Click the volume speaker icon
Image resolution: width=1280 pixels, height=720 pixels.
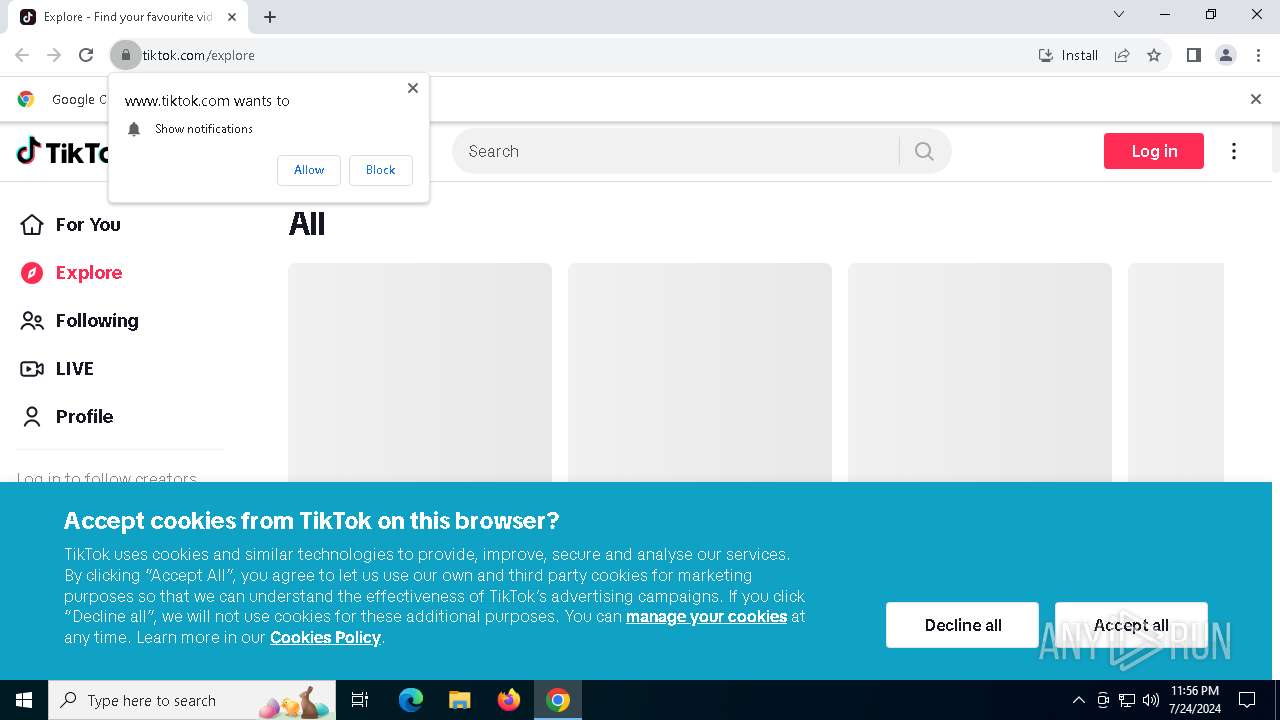pos(1151,700)
